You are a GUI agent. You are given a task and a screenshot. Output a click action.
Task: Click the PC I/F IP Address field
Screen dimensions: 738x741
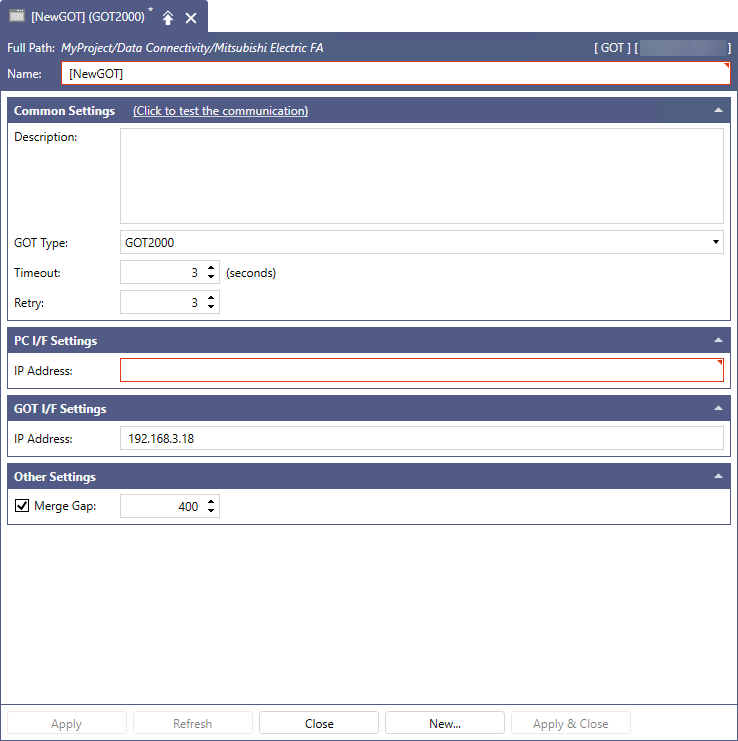coord(421,370)
